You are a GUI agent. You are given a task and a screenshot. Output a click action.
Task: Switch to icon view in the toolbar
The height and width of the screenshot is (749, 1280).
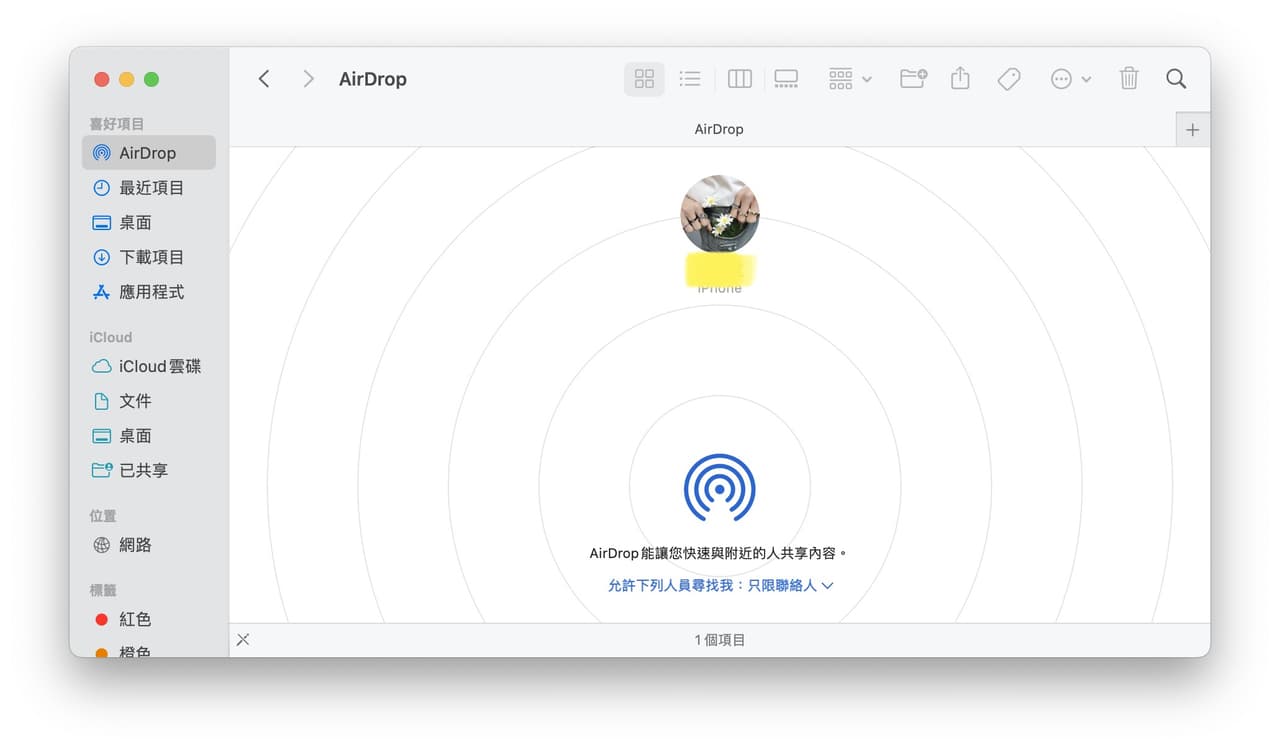pyautogui.click(x=643, y=78)
